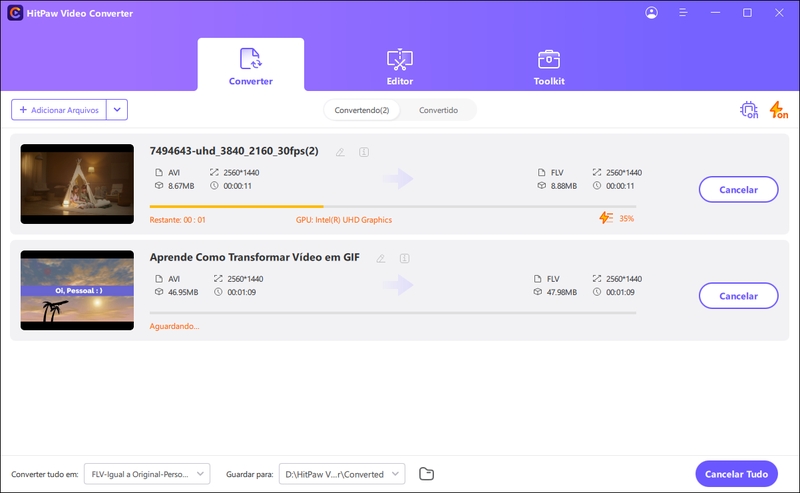Click the waiting progress bar of Aprende video
Viewport: 800px width, 493px height.
pos(392,312)
